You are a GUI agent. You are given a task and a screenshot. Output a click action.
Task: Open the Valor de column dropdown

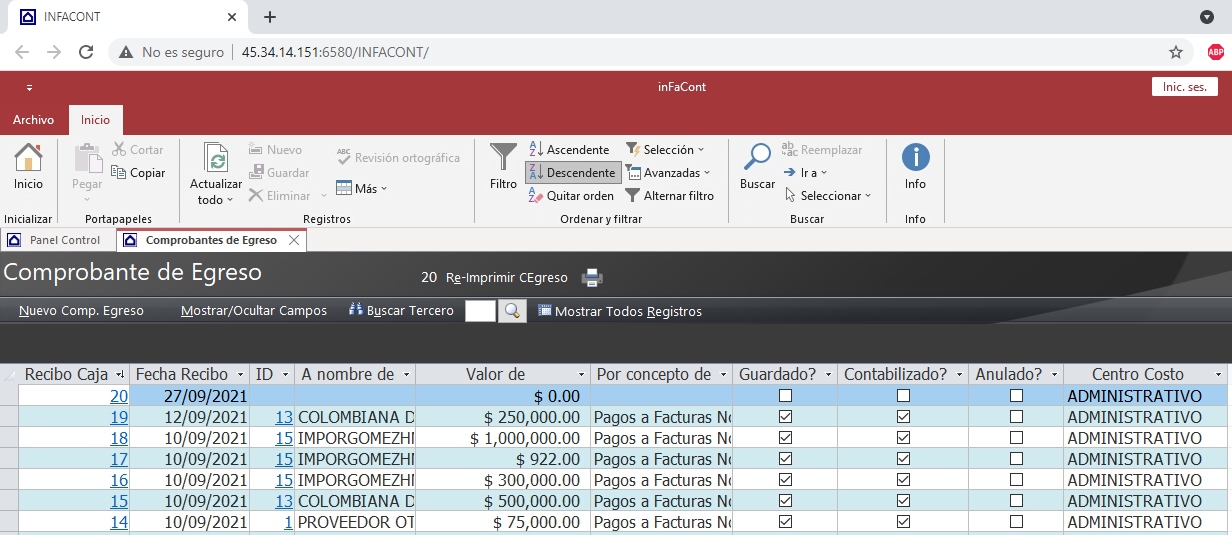[x=581, y=375]
